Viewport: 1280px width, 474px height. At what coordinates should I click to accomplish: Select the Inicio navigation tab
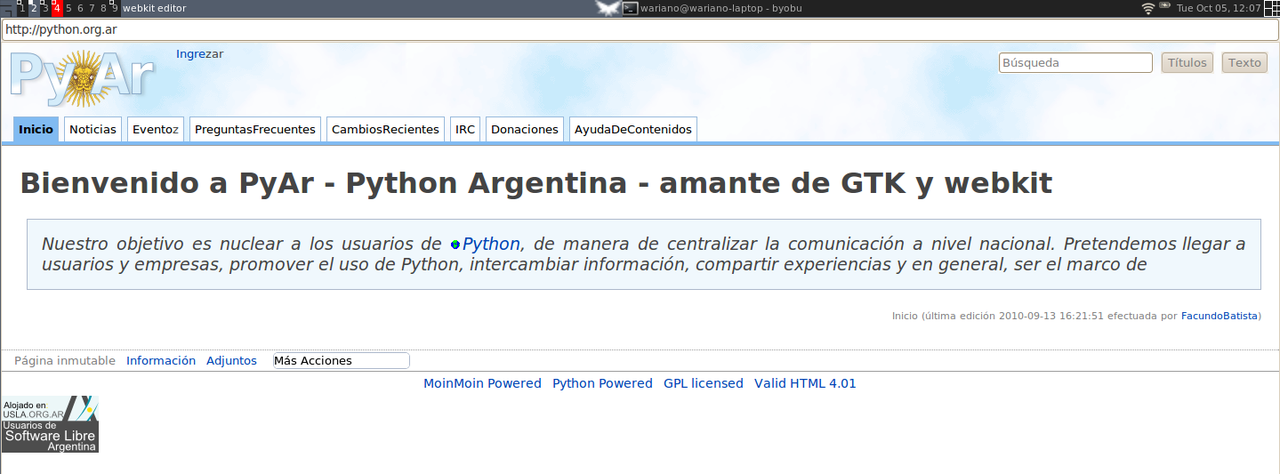[x=36, y=129]
